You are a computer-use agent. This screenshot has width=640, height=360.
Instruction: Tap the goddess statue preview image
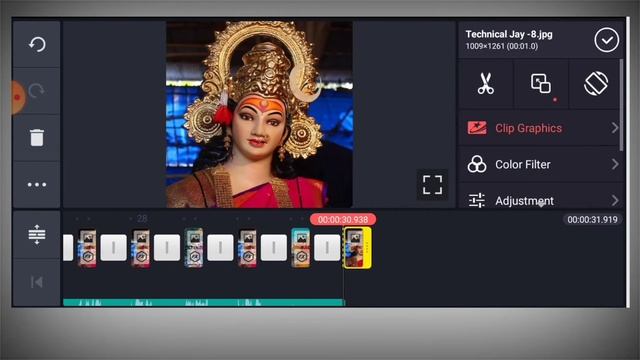259,115
